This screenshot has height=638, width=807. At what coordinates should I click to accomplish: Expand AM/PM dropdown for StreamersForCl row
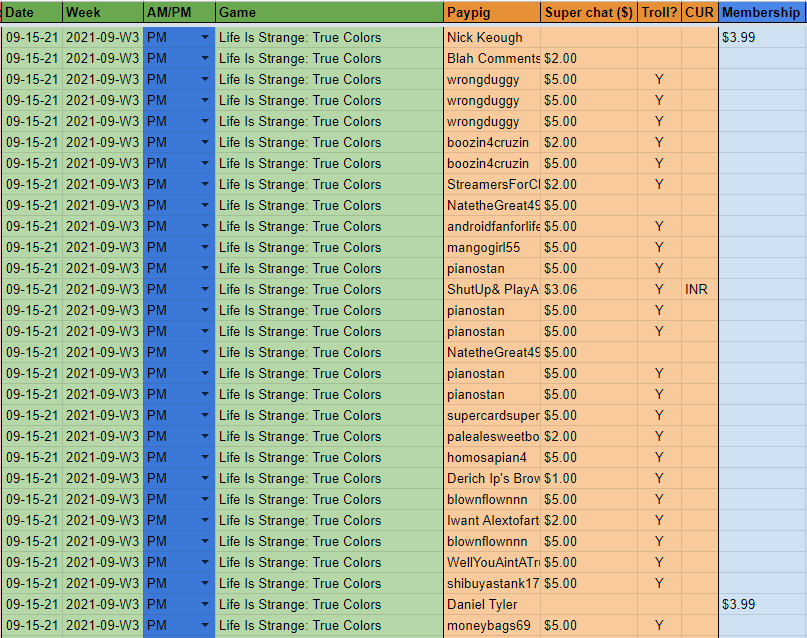[x=205, y=184]
